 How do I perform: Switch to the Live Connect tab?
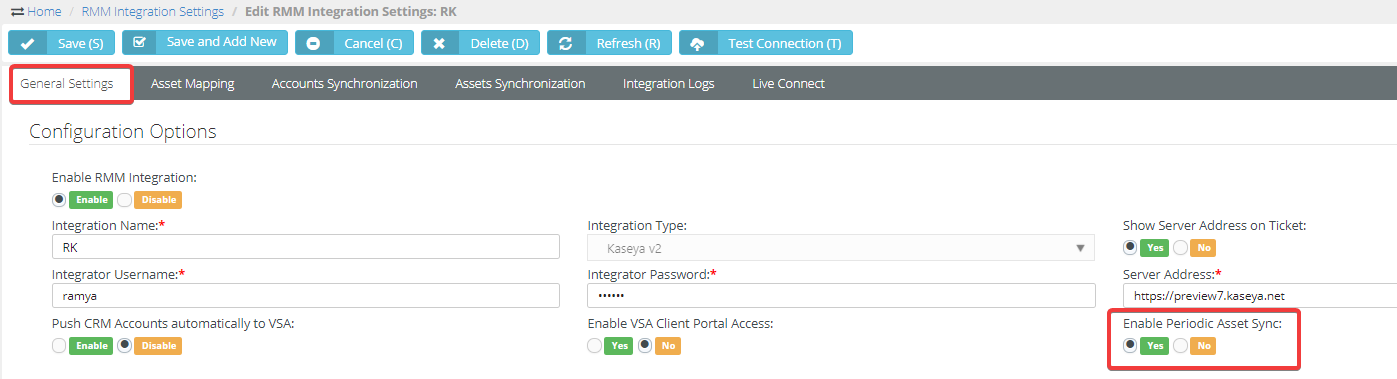tap(789, 84)
